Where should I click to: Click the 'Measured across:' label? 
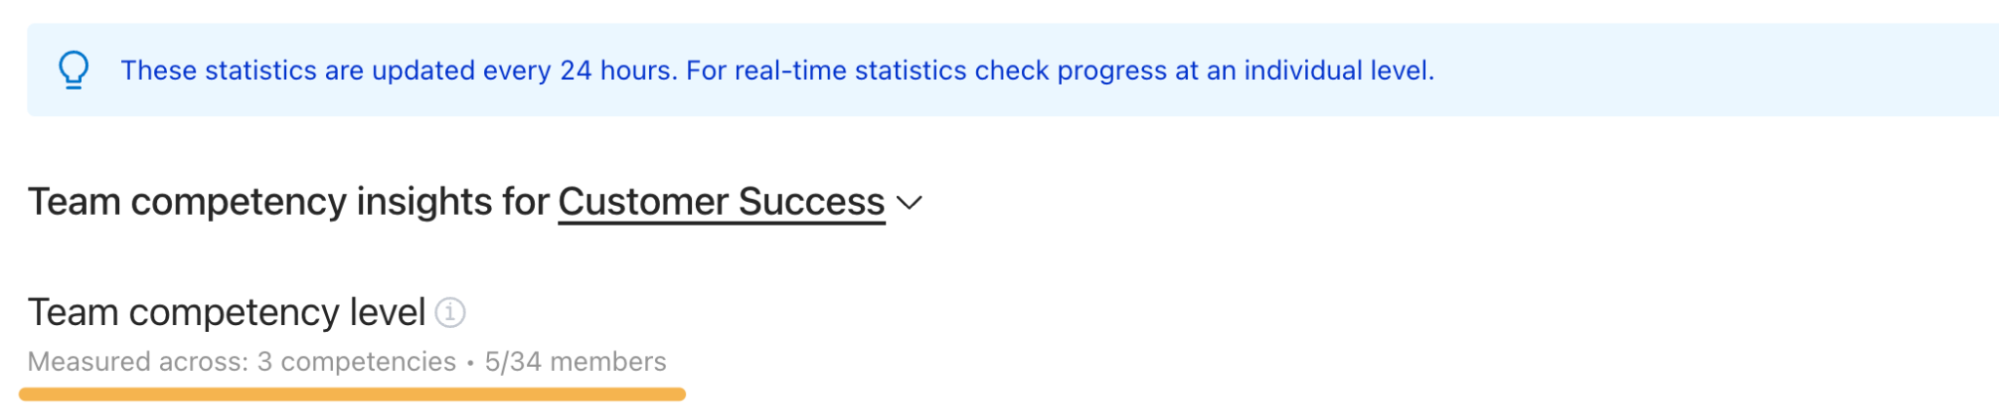[x=138, y=361]
